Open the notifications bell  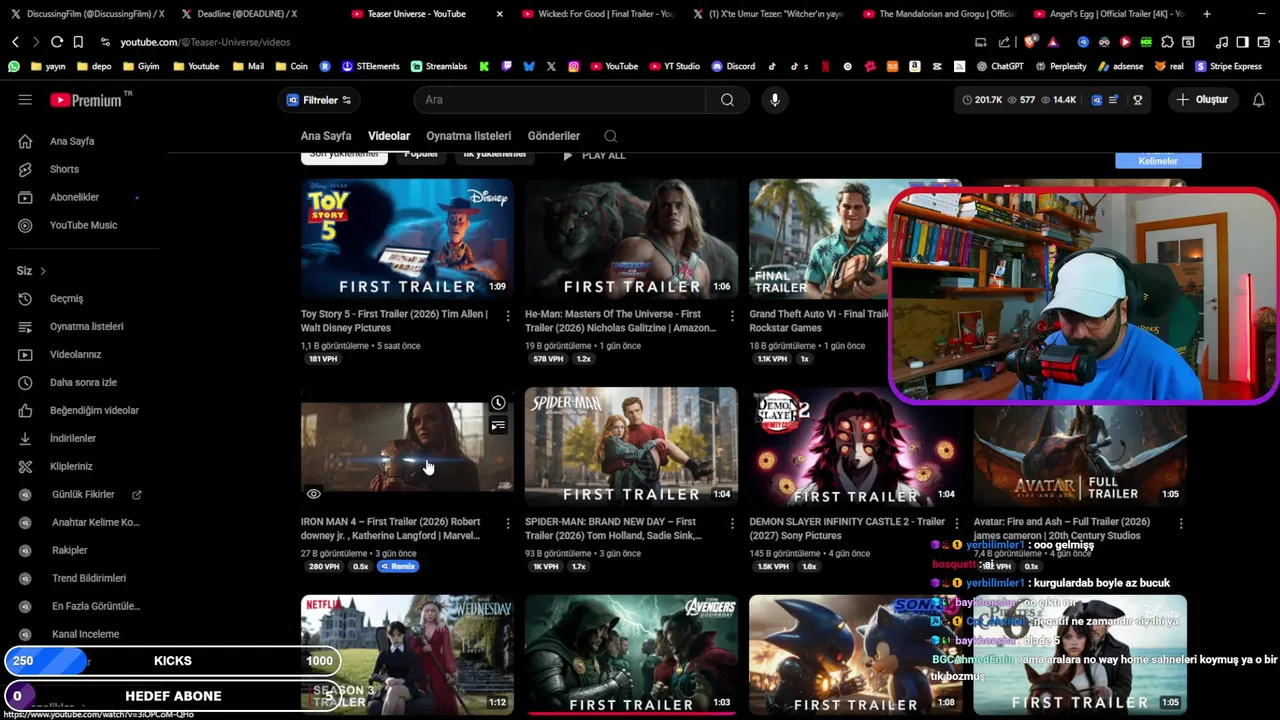pyautogui.click(x=1258, y=100)
